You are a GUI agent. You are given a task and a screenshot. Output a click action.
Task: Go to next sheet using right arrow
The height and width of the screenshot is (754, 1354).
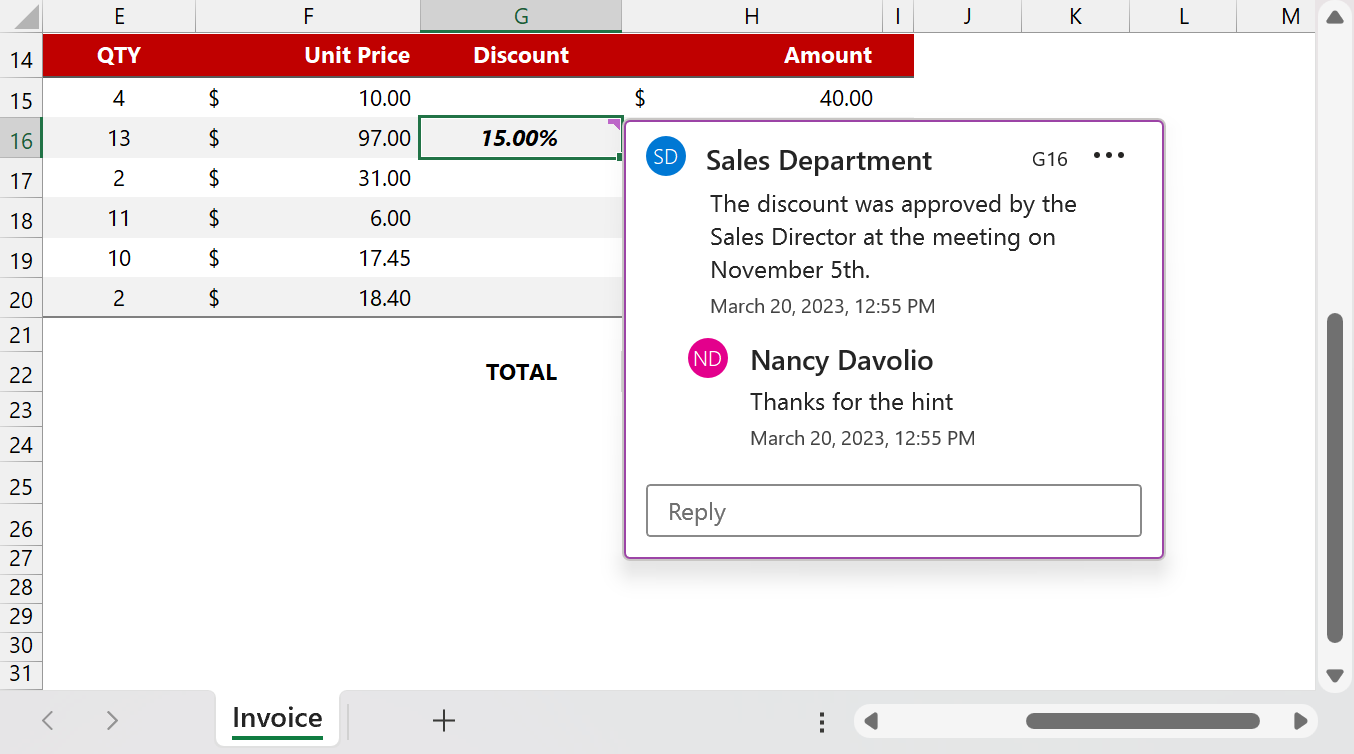point(112,720)
